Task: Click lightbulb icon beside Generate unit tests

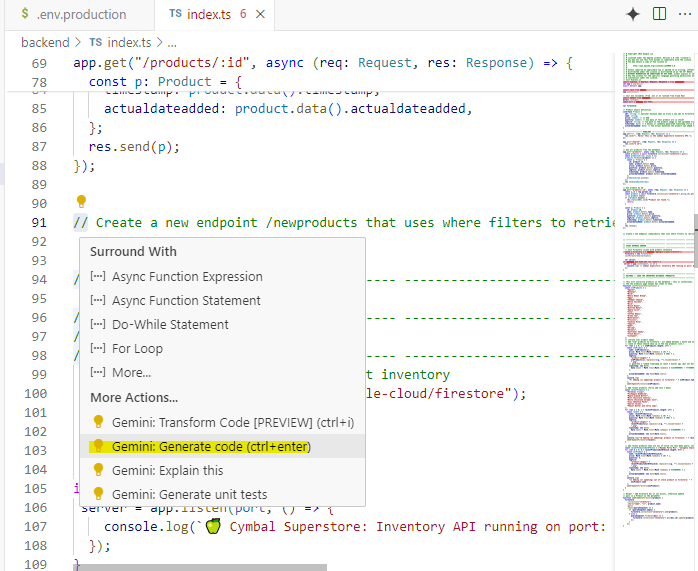Action: (98, 494)
